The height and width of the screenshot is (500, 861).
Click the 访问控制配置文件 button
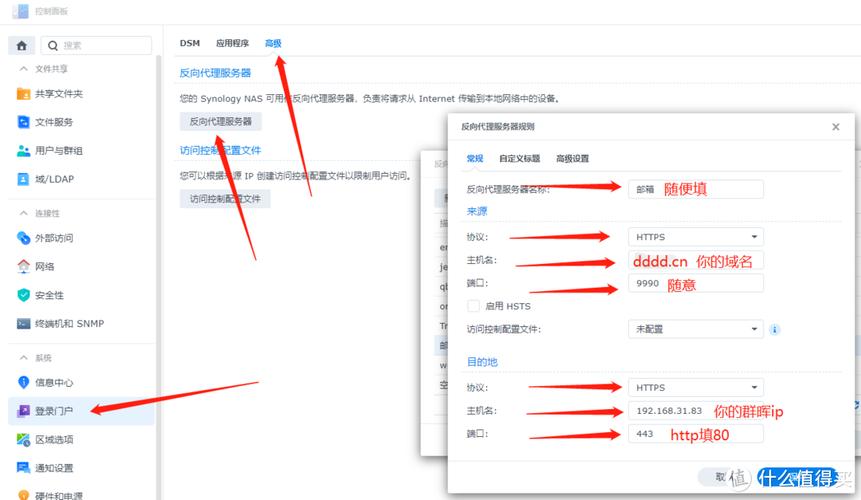(x=225, y=199)
